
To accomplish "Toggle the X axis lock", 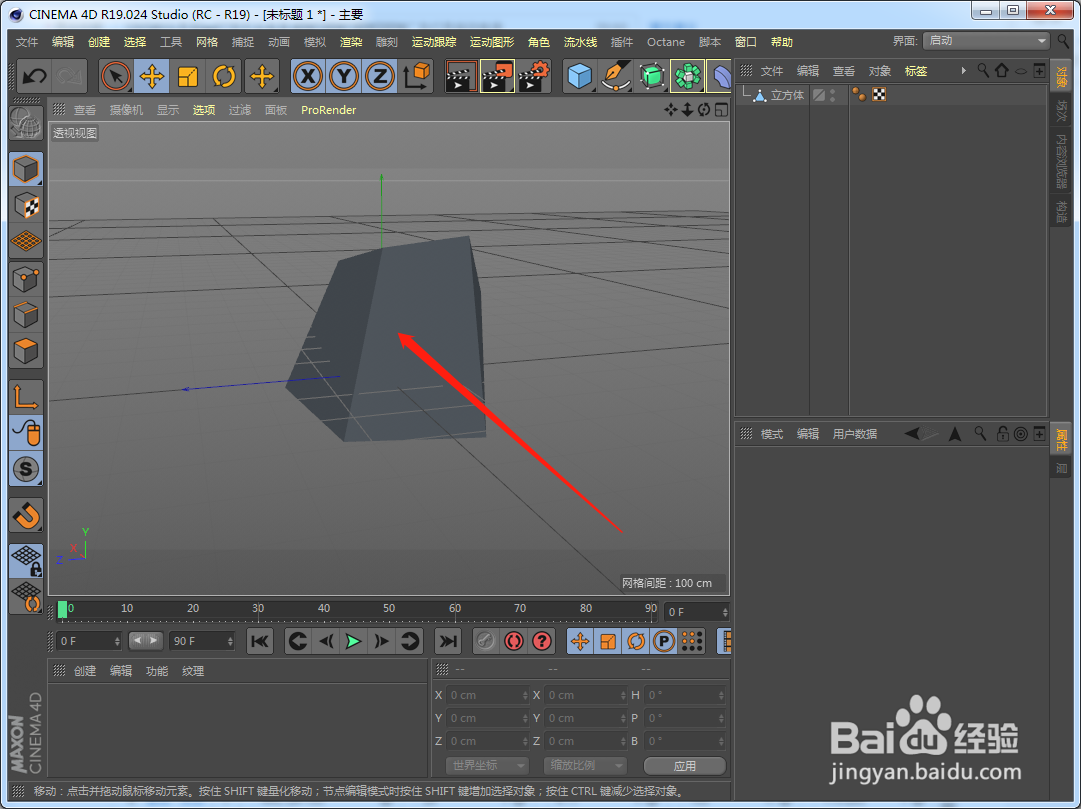I will 307,76.
